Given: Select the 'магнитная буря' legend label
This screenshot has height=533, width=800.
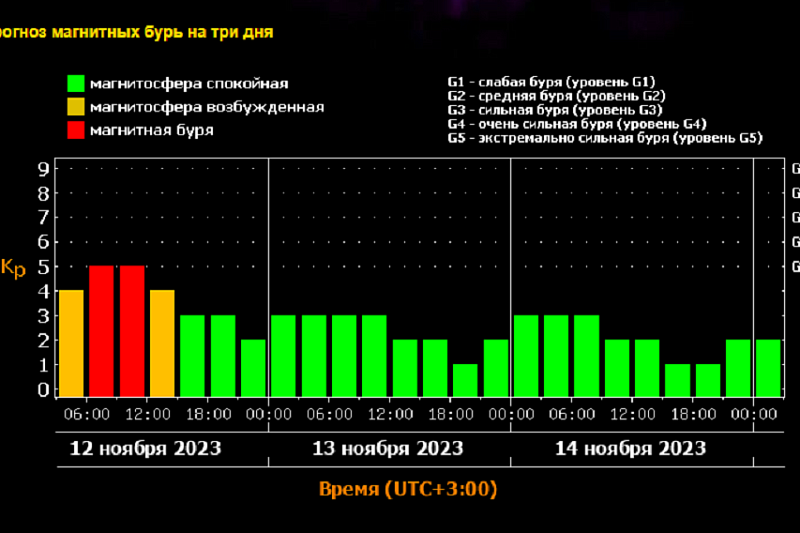Looking at the screenshot, I should pos(151,130).
